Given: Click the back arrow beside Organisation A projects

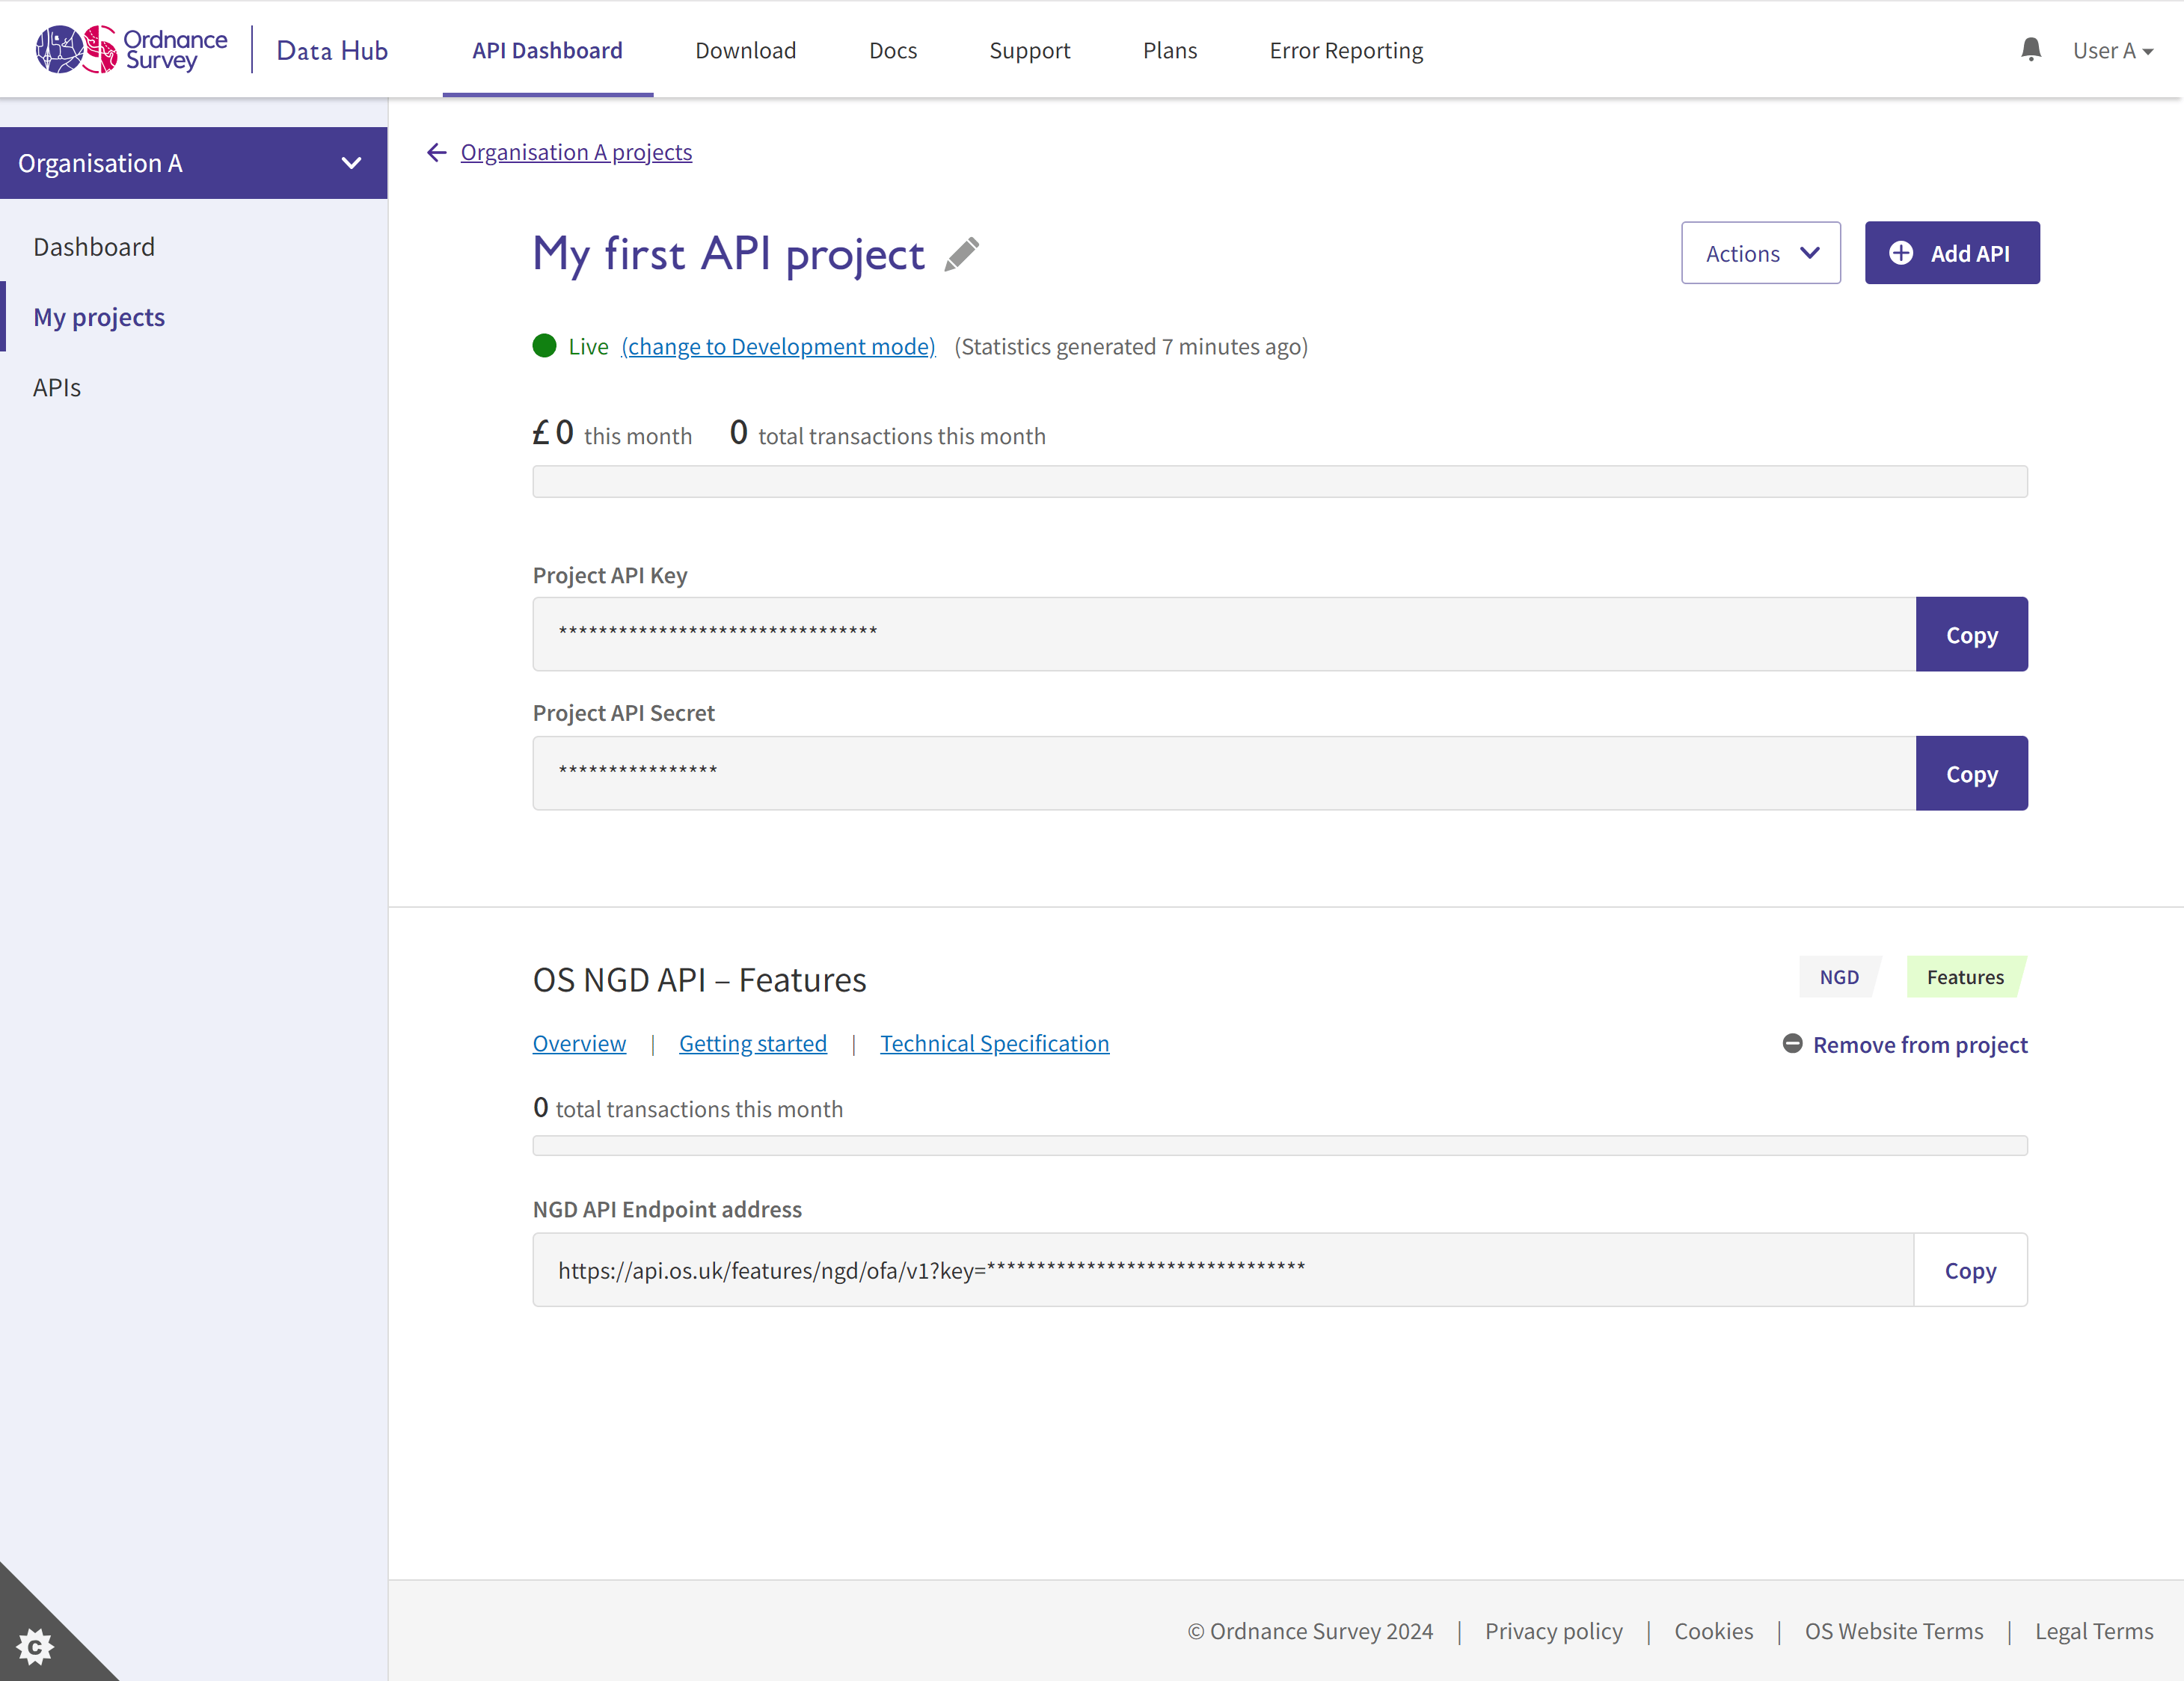Looking at the screenshot, I should coord(437,152).
